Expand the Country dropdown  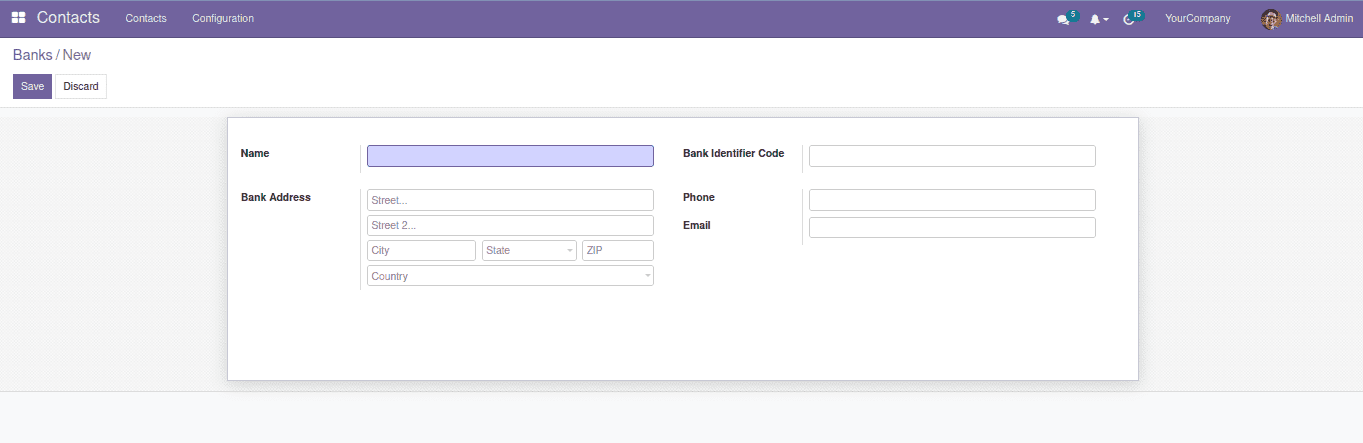pyautogui.click(x=510, y=276)
